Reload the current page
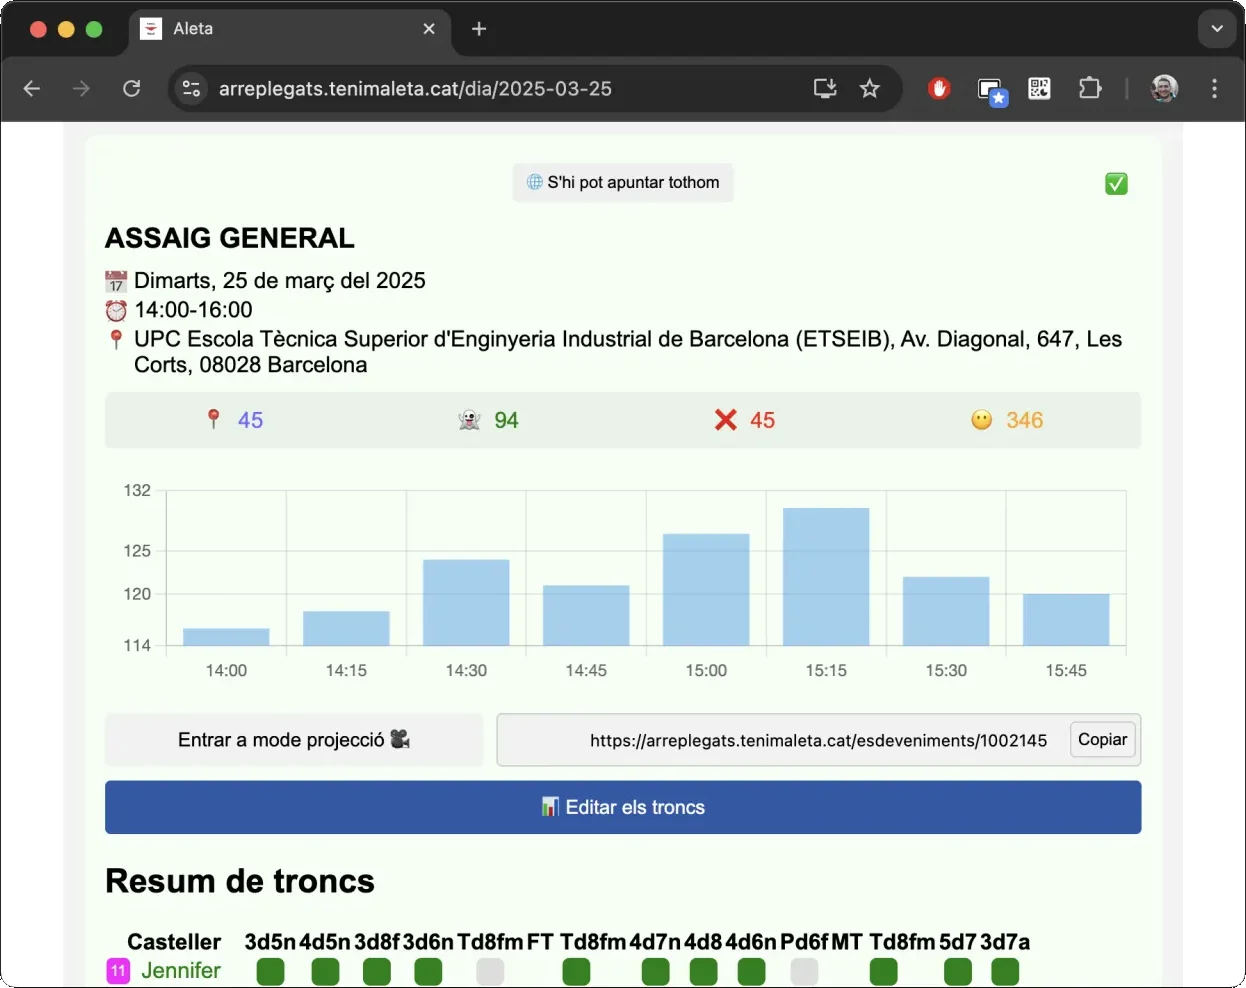 coord(131,89)
